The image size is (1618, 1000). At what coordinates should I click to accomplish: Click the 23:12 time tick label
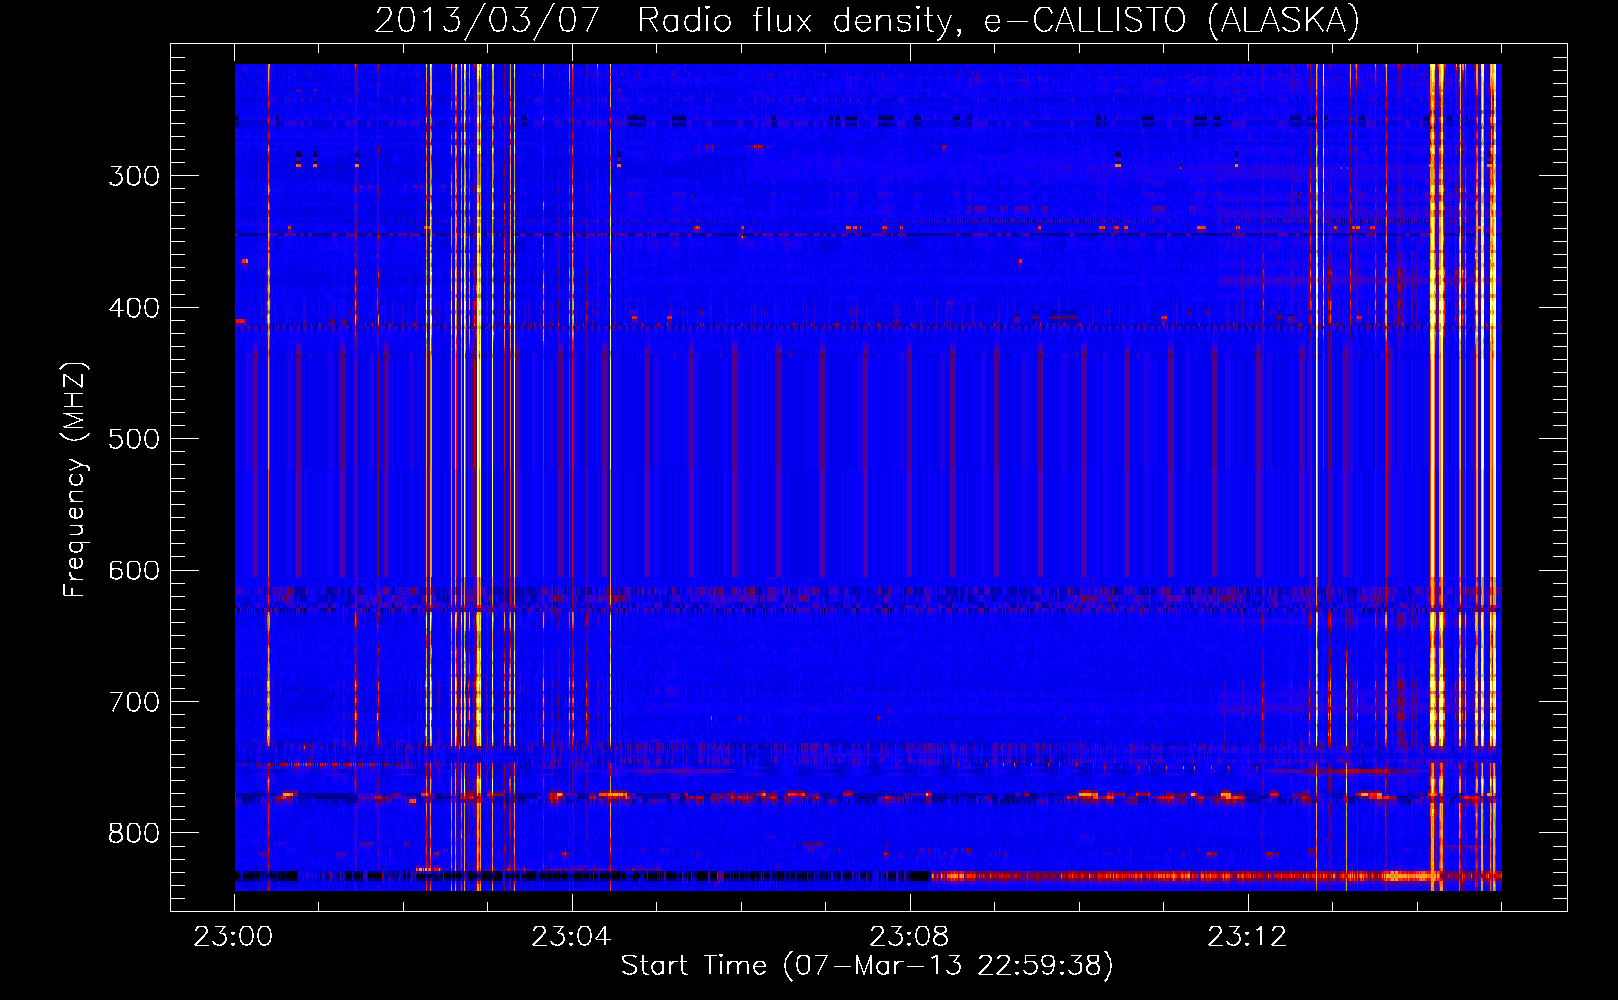[x=1246, y=937]
